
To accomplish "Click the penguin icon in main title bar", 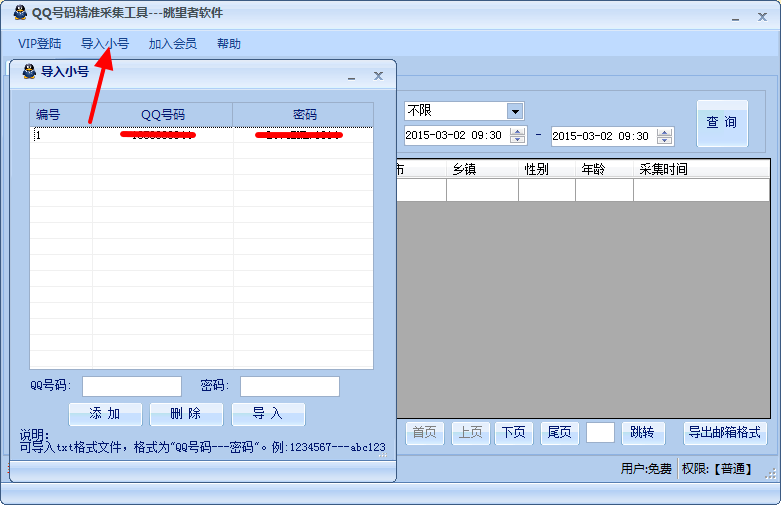I will [20, 12].
